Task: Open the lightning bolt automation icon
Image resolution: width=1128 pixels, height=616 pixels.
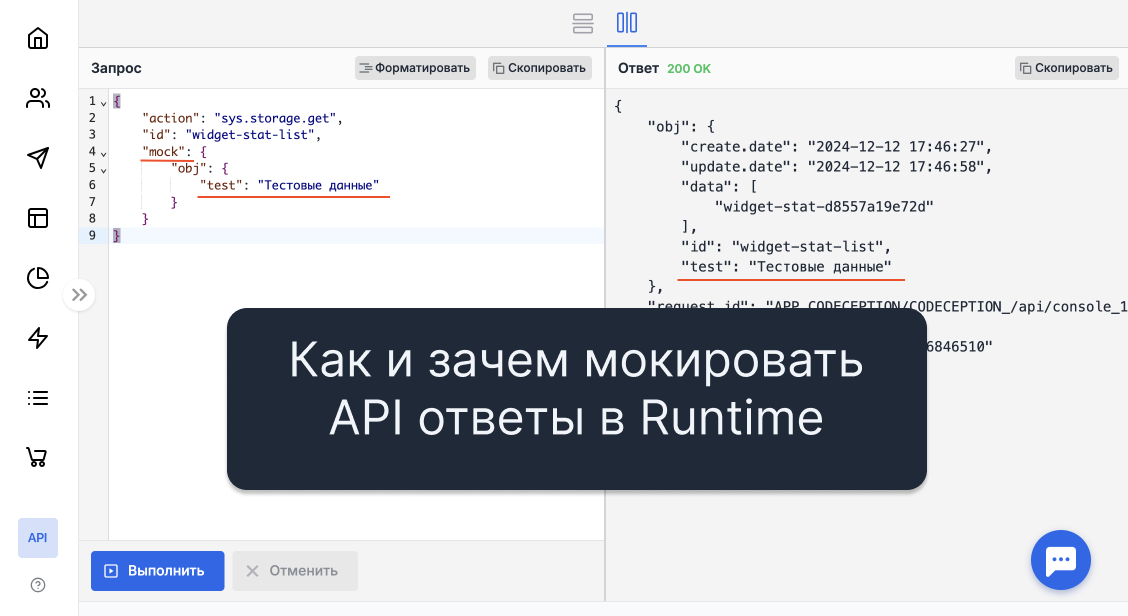Action: pyautogui.click(x=37, y=338)
